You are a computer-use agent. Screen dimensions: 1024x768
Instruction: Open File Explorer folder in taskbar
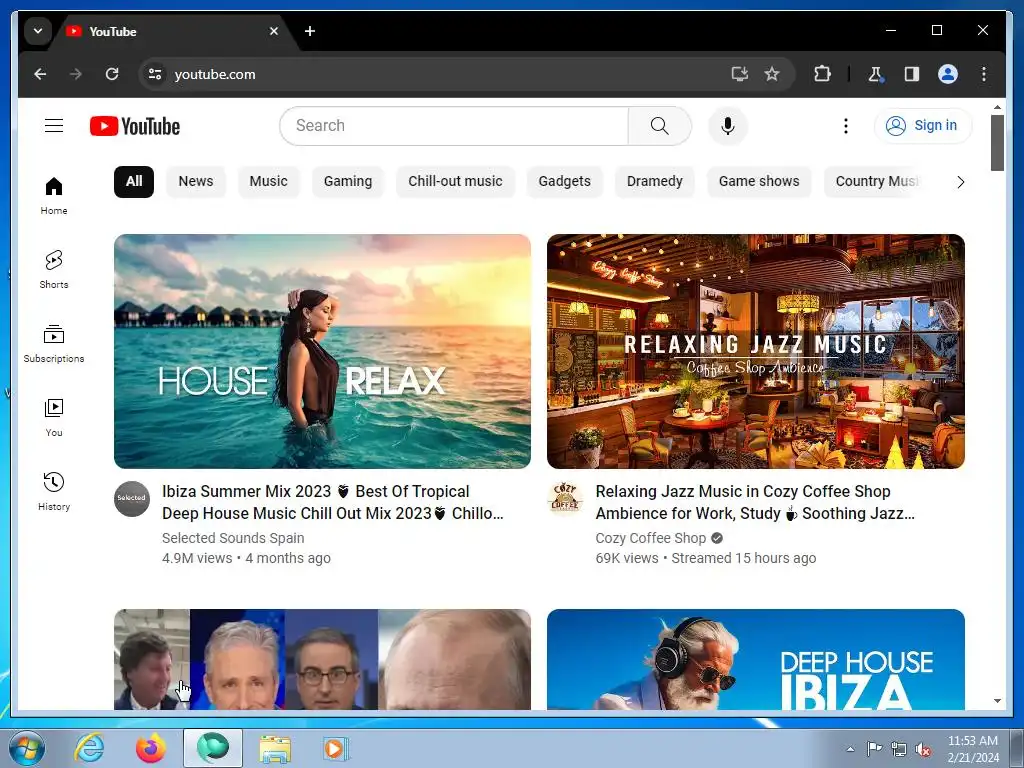[275, 748]
